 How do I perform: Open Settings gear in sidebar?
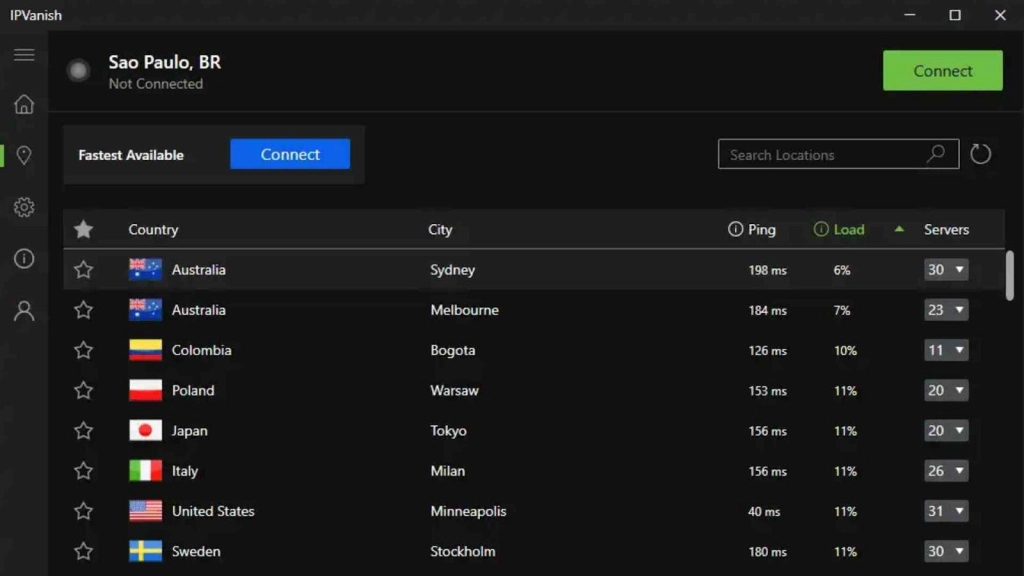point(24,207)
